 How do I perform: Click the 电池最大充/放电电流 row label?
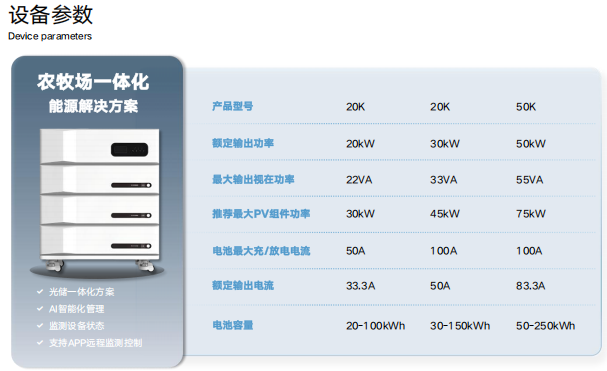tap(261, 251)
